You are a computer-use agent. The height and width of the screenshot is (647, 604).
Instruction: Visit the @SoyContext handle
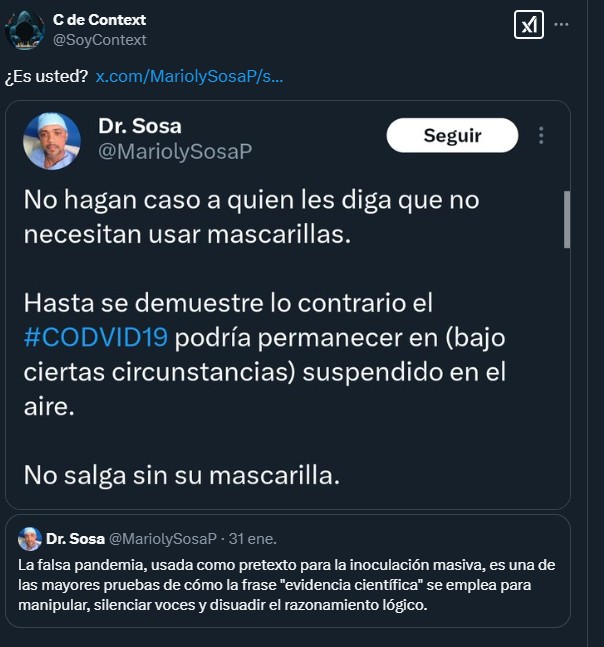click(99, 40)
